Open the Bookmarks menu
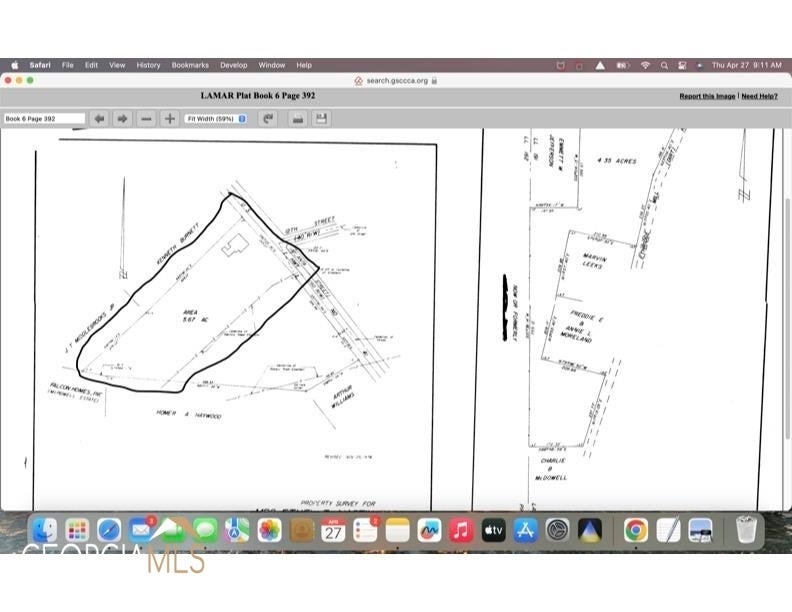The image size is (792, 612). tap(190, 65)
